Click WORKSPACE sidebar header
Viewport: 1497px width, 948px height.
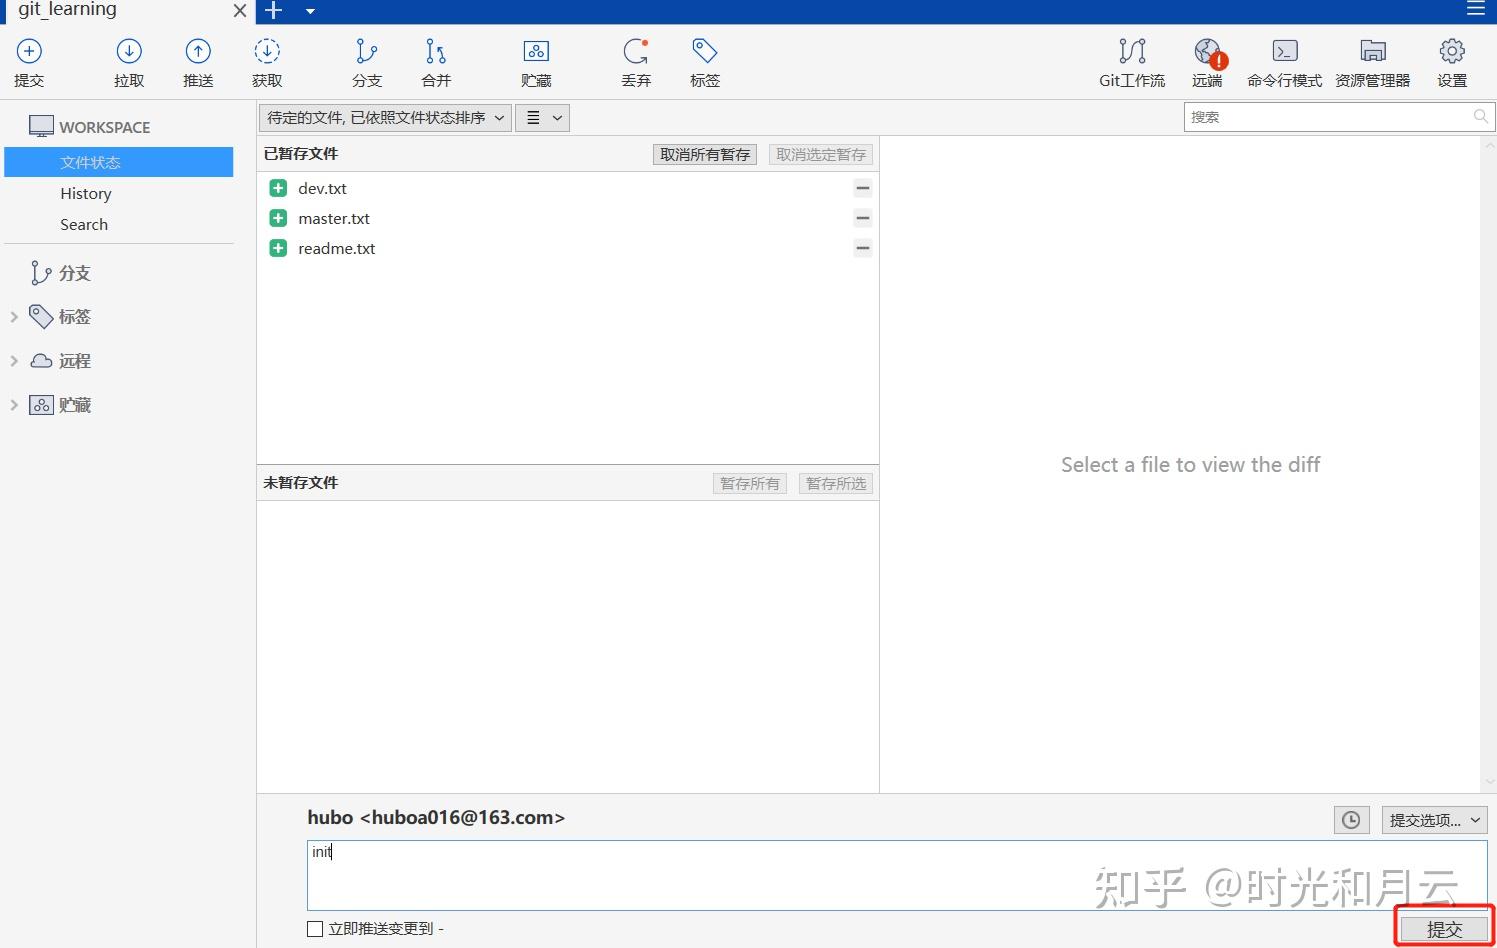pos(90,127)
